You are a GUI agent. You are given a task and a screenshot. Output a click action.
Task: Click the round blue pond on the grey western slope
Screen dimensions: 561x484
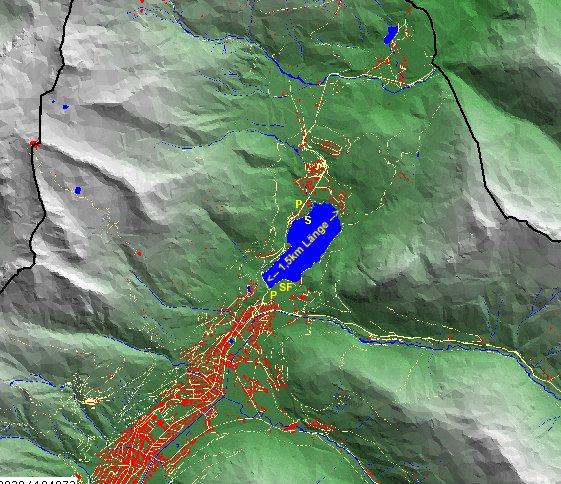[78, 190]
